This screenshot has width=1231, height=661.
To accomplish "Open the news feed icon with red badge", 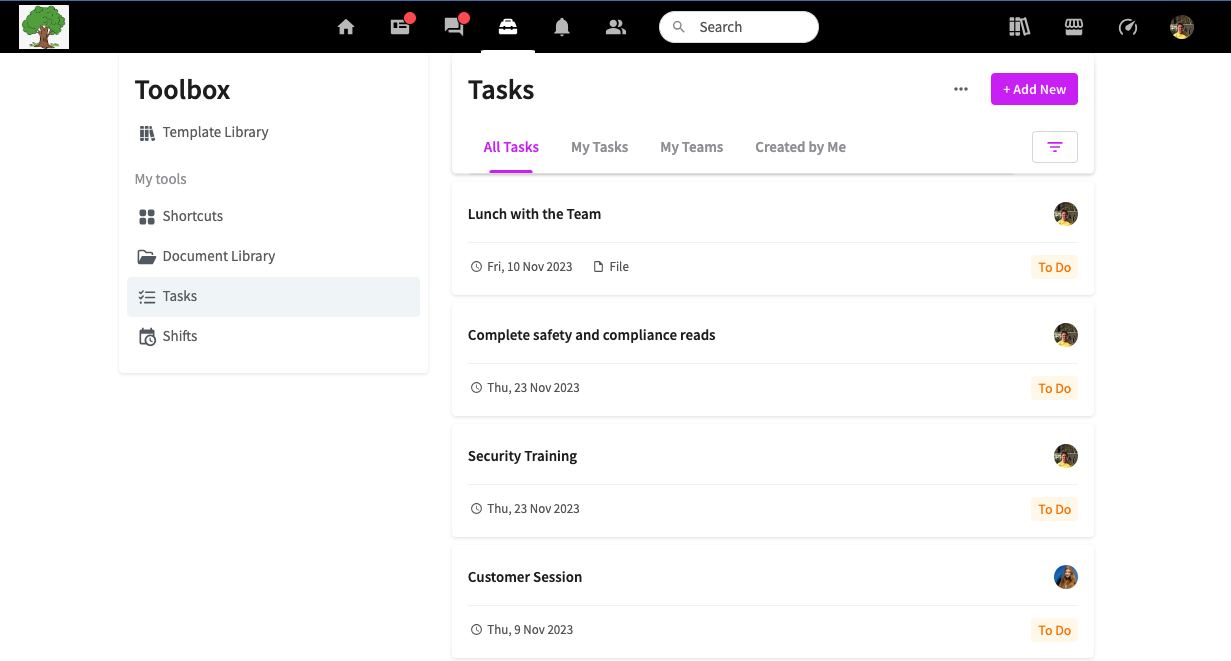I will click(400, 27).
